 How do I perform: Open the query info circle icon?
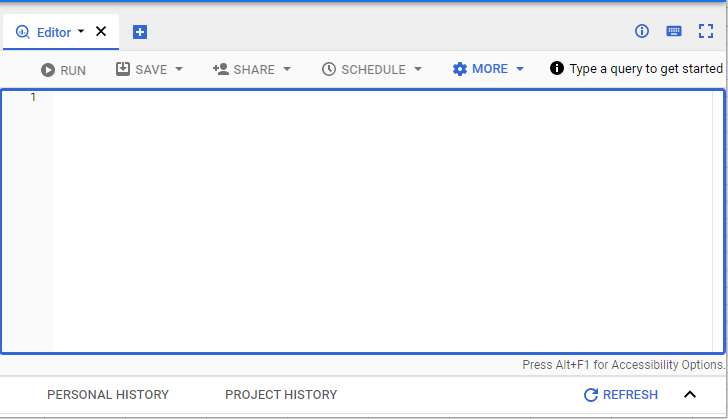pos(642,31)
